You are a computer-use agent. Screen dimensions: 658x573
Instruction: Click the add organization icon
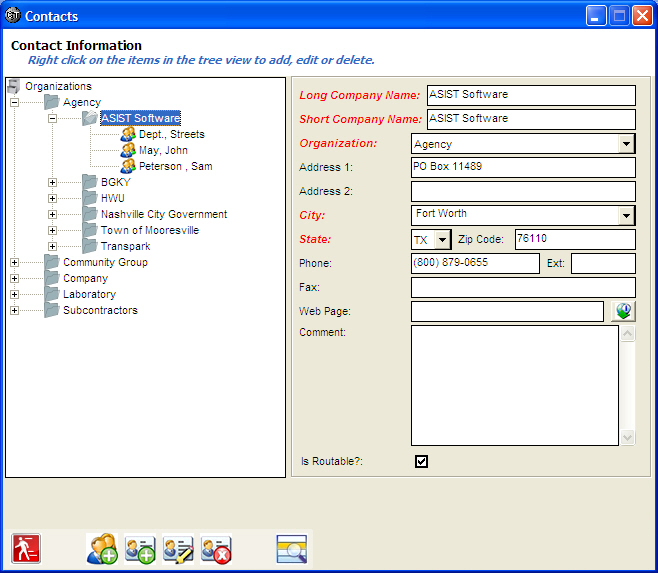102,549
